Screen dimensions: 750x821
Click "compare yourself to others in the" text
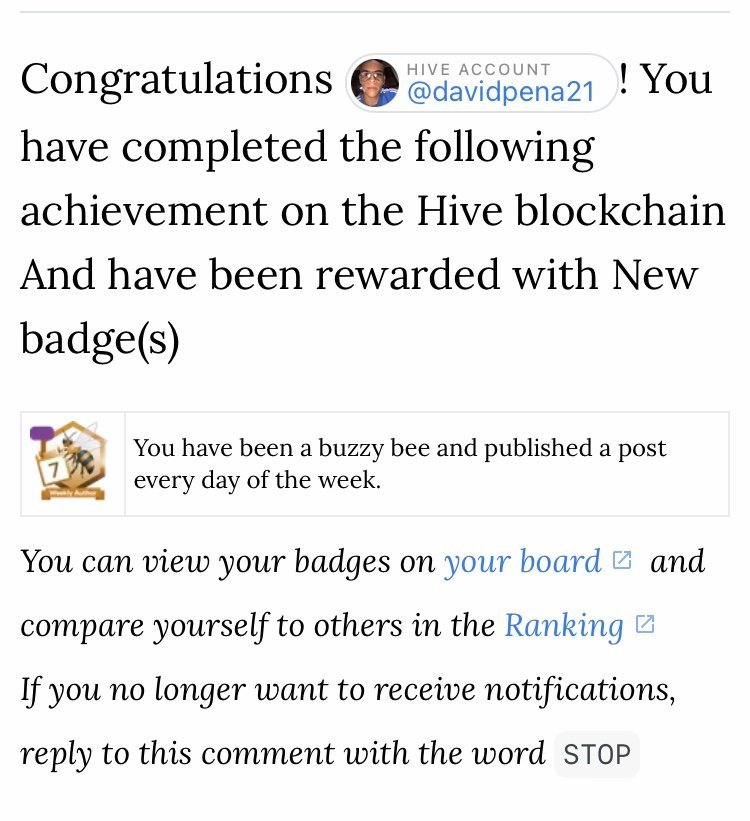coord(258,625)
